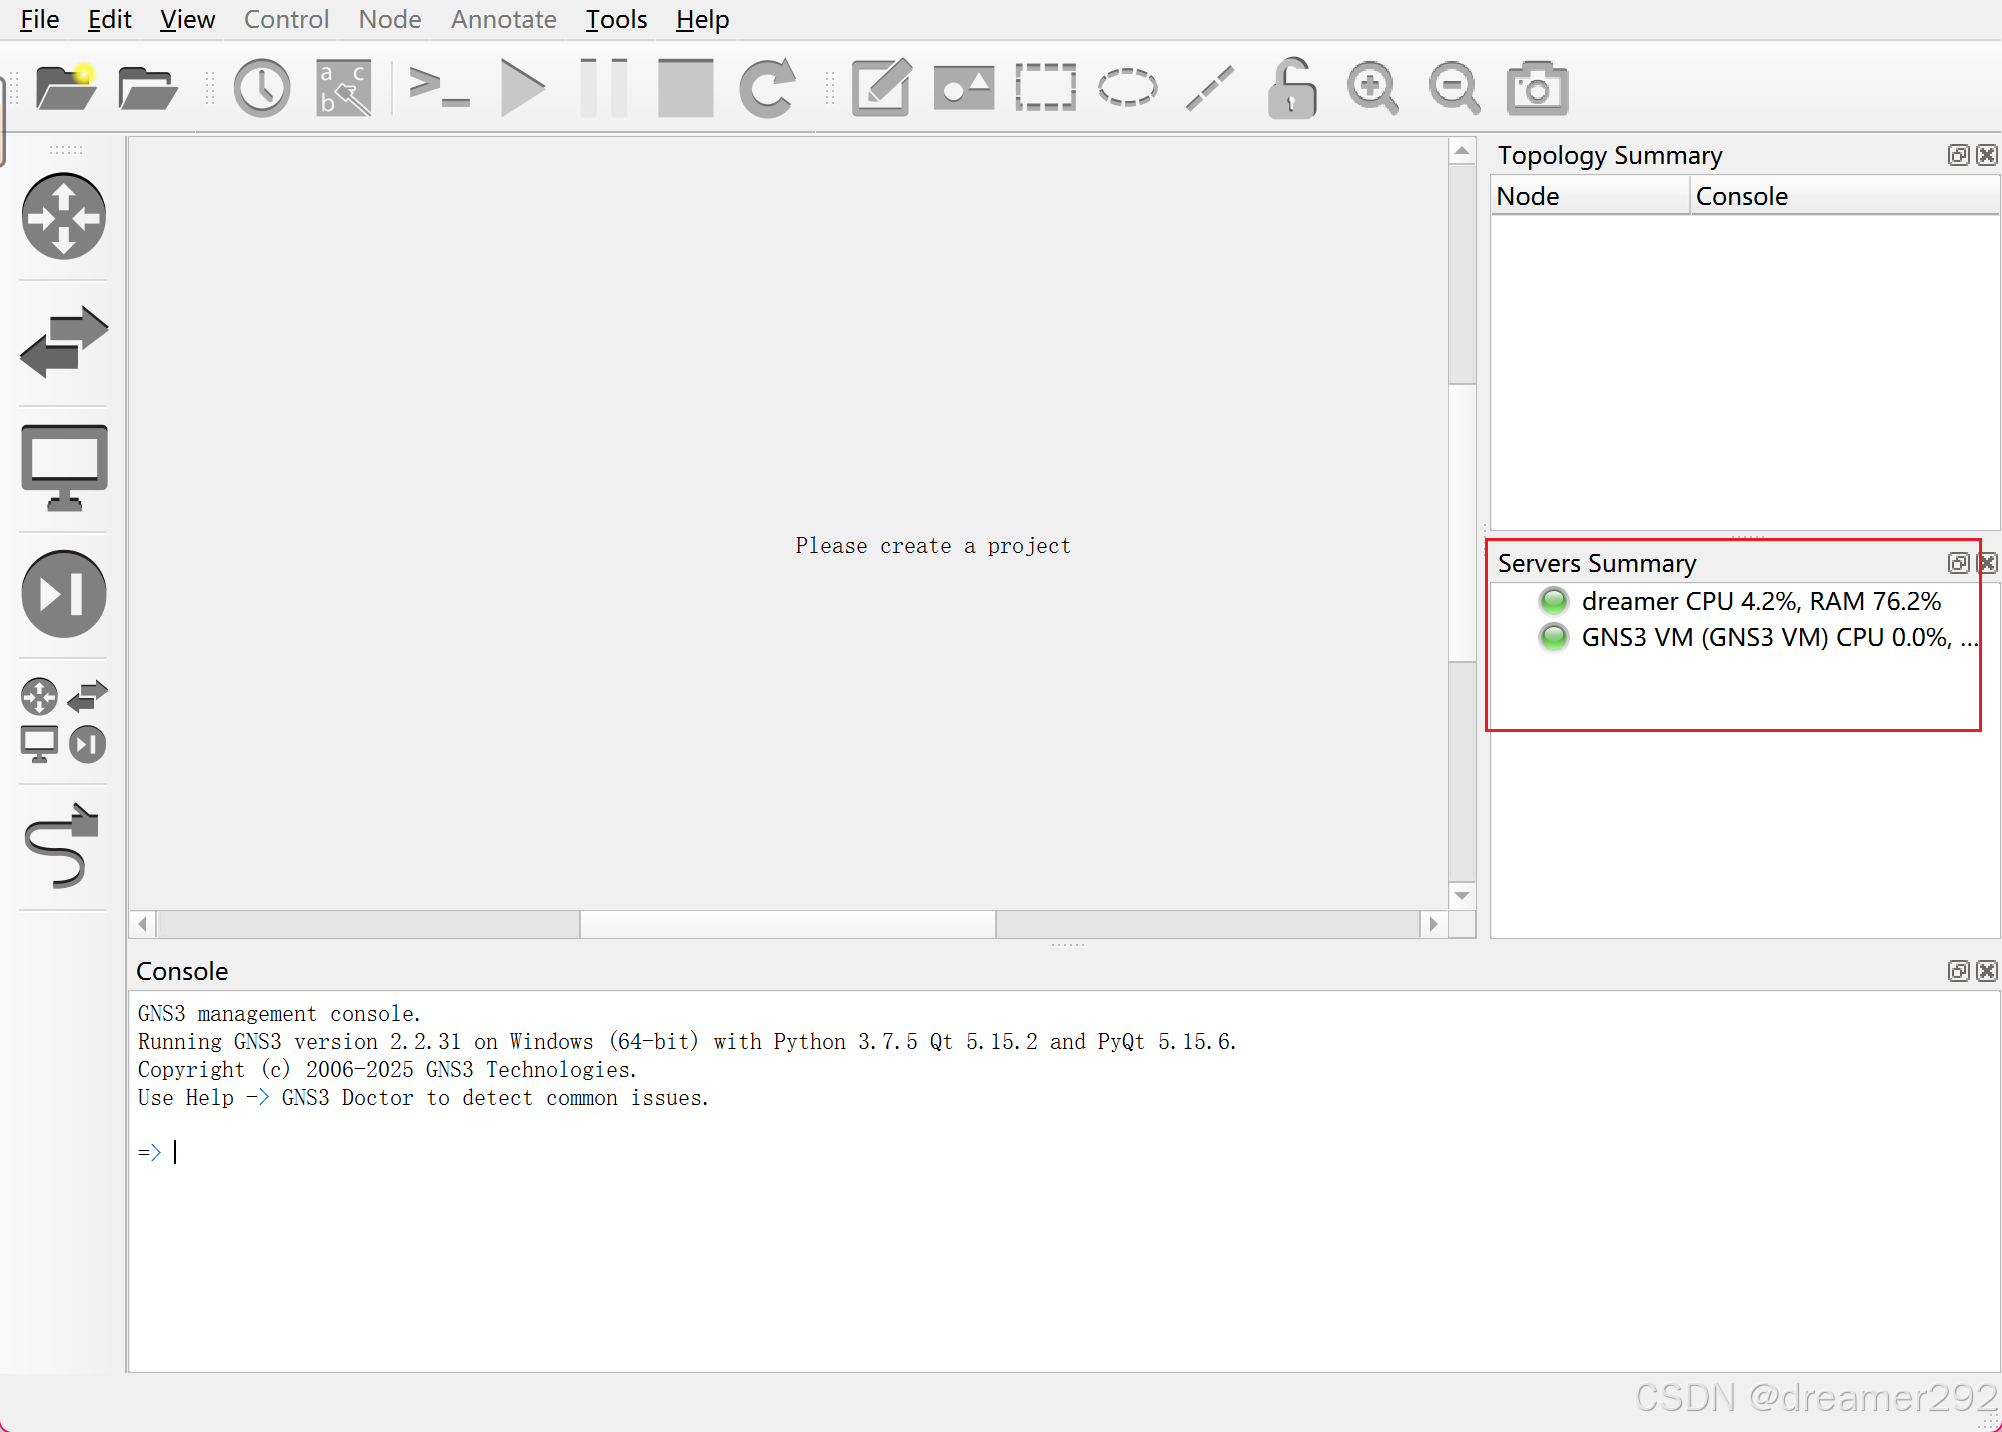Select the draw ellipse tool
Viewport: 2002px width, 1432px height.
pyautogui.click(x=1127, y=89)
